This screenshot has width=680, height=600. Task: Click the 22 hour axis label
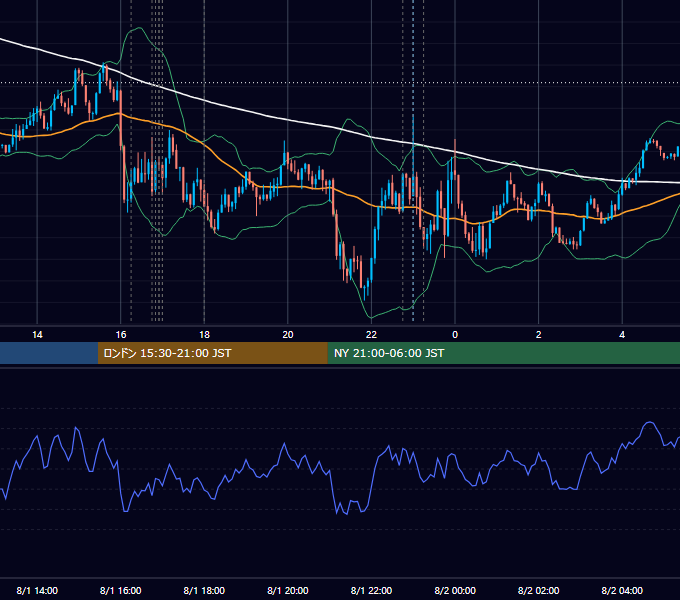371,335
